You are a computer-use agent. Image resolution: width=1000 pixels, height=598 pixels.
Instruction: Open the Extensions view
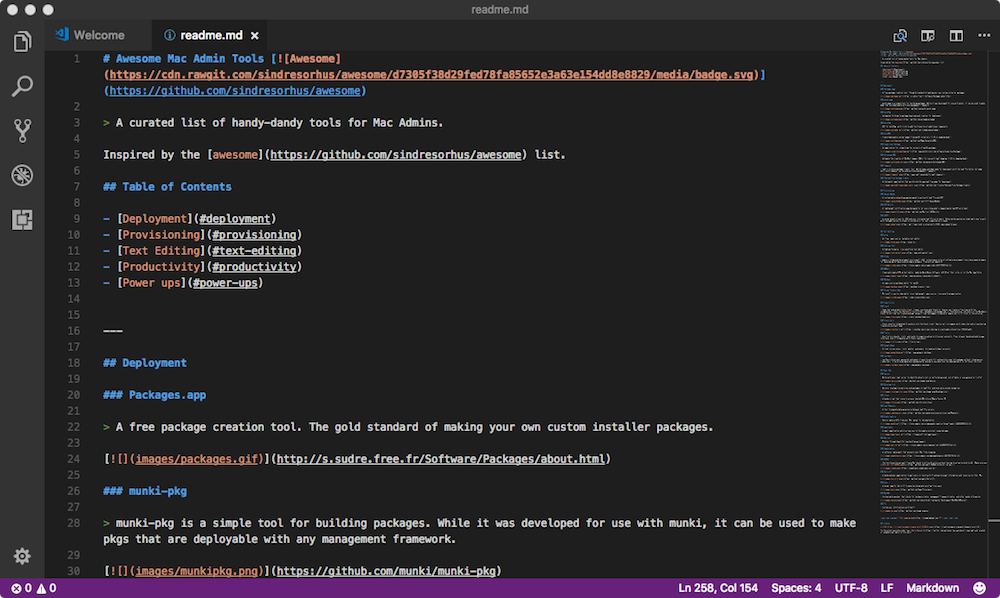pyautogui.click(x=22, y=219)
